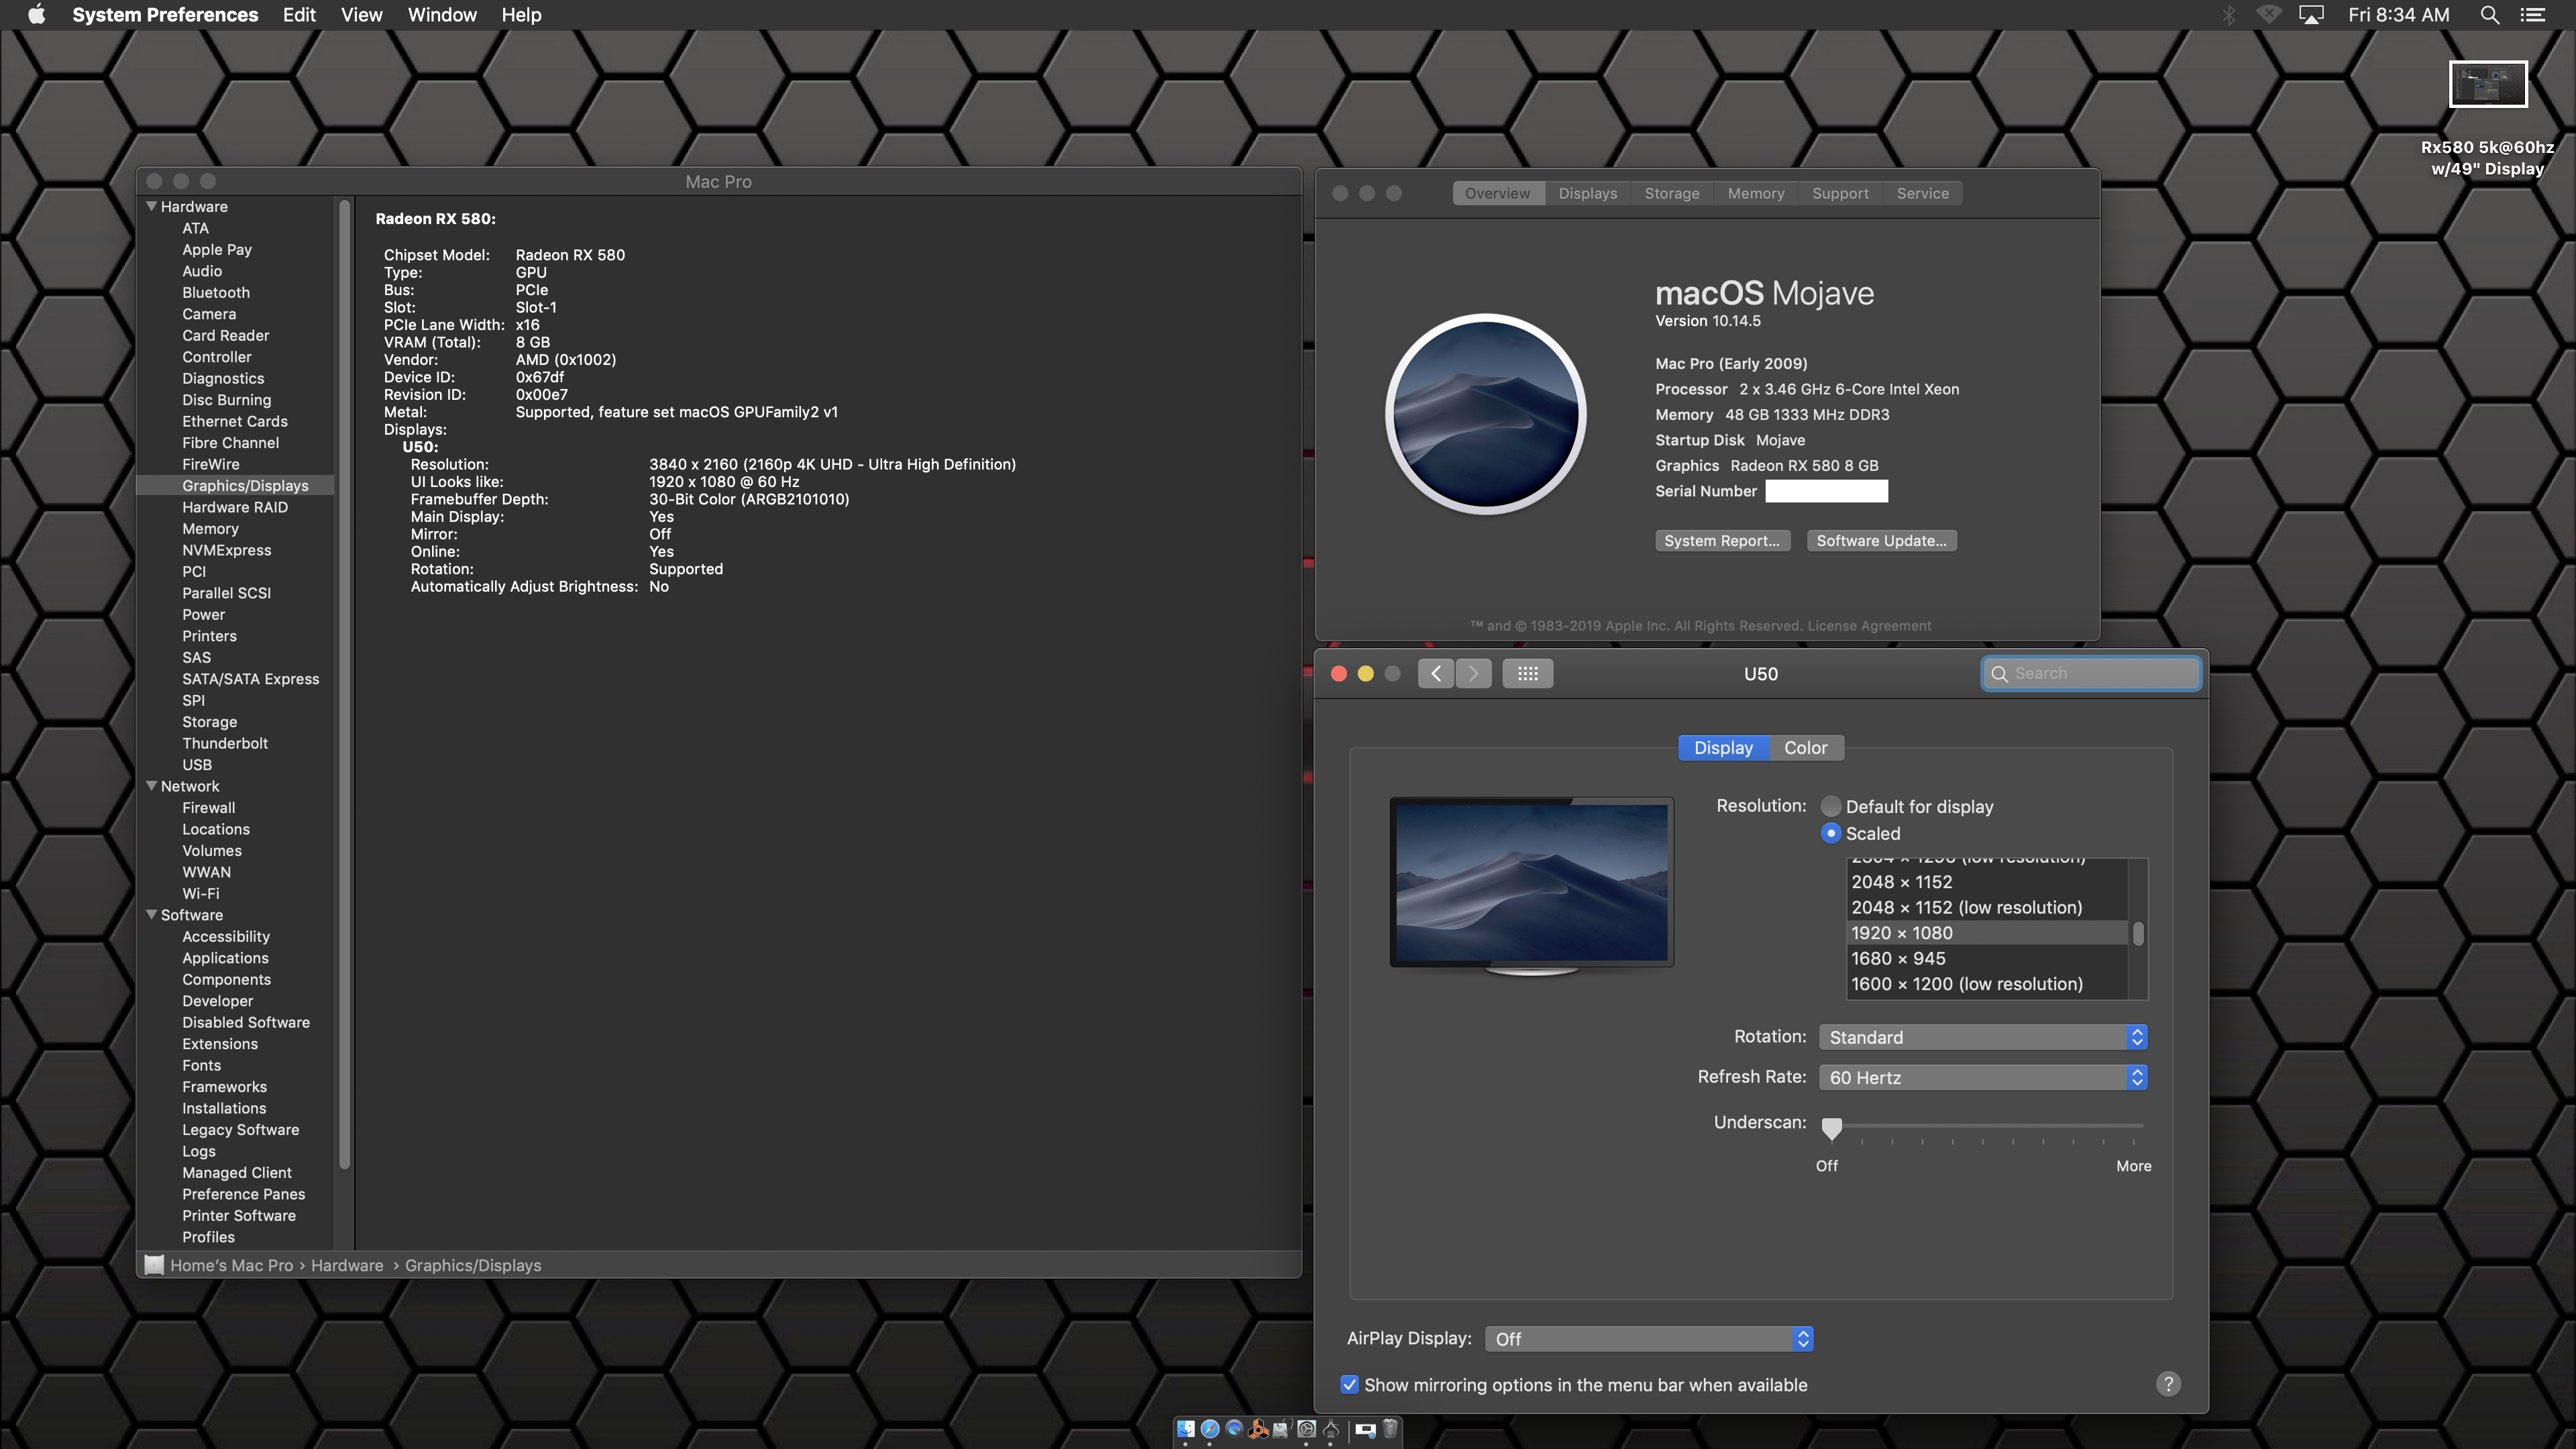This screenshot has width=2576, height=1449.
Task: Click the Software Update button
Action: tap(1881, 541)
